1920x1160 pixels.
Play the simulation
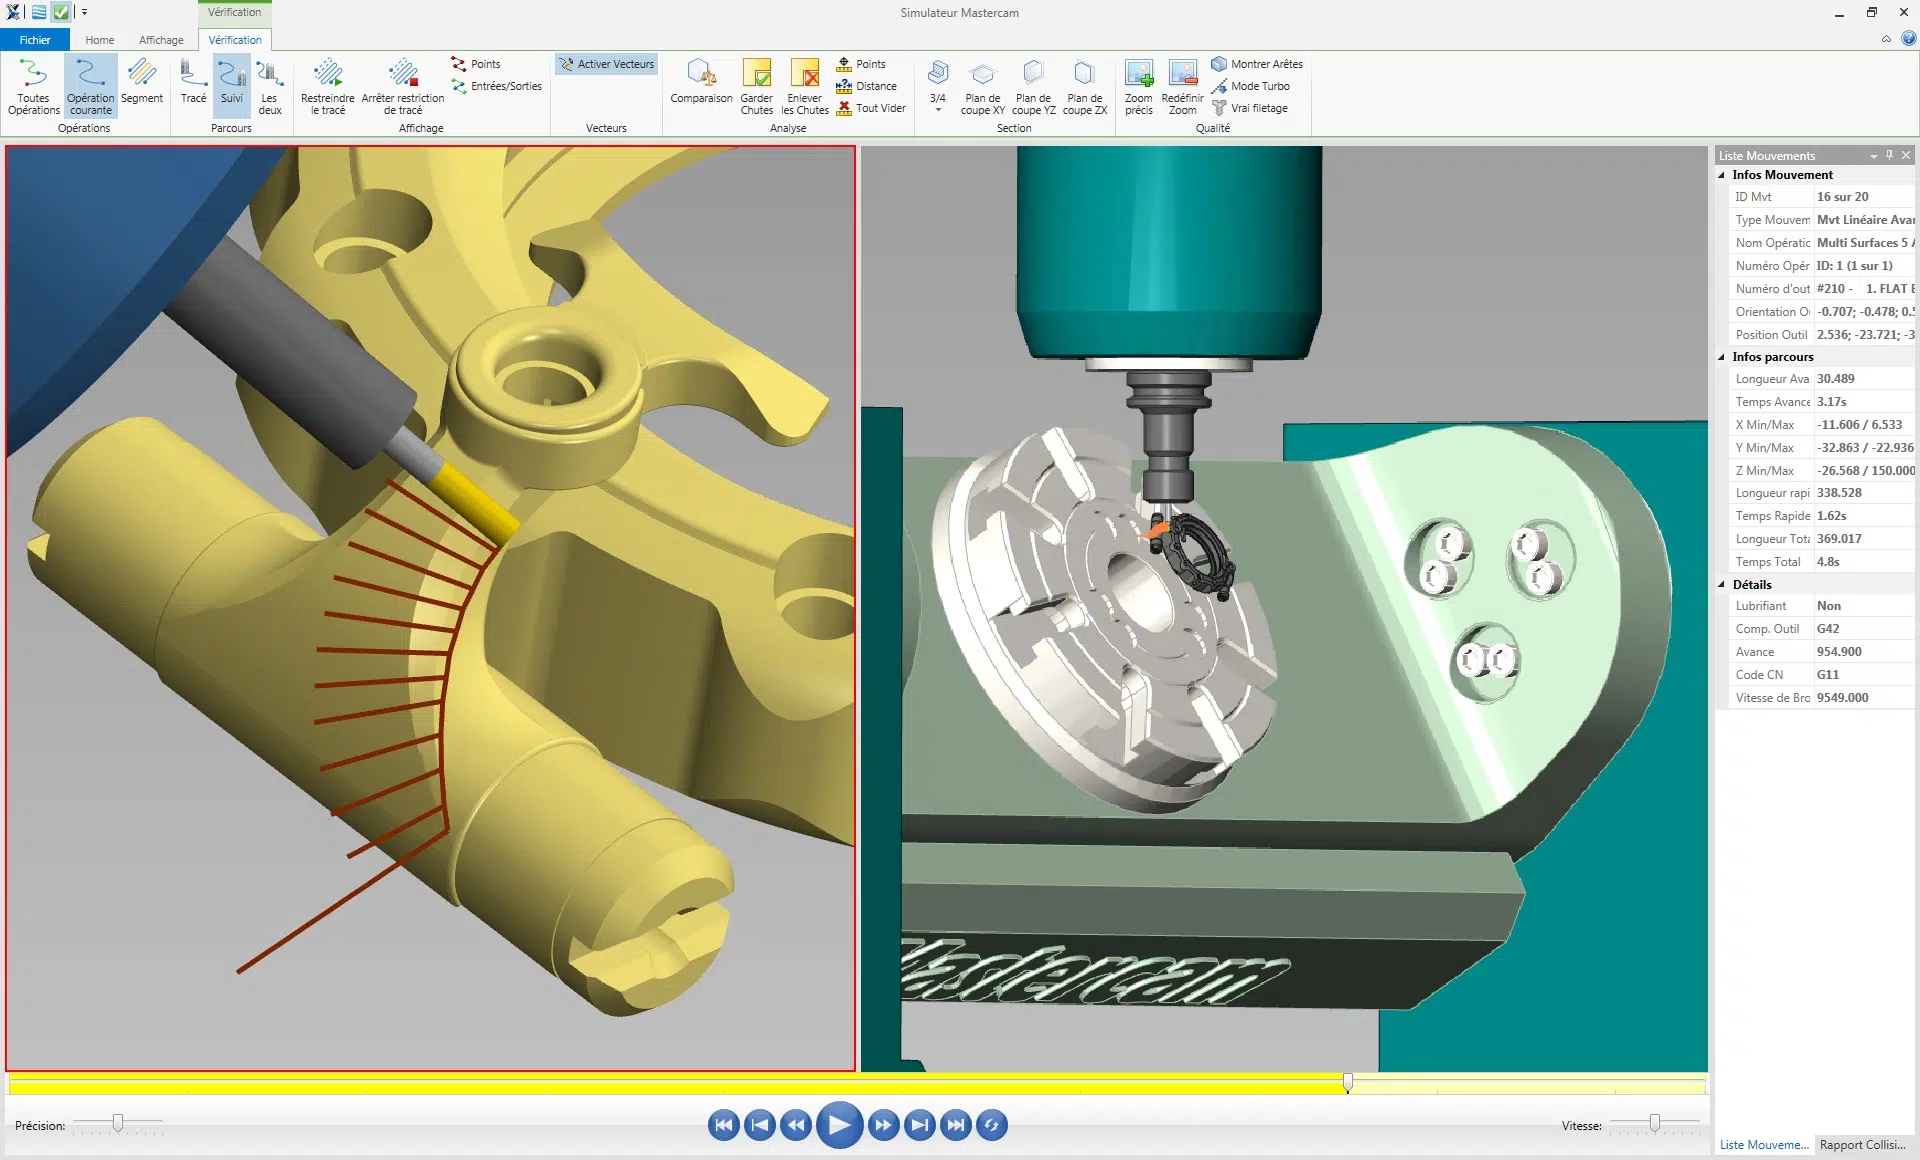pyautogui.click(x=839, y=1125)
